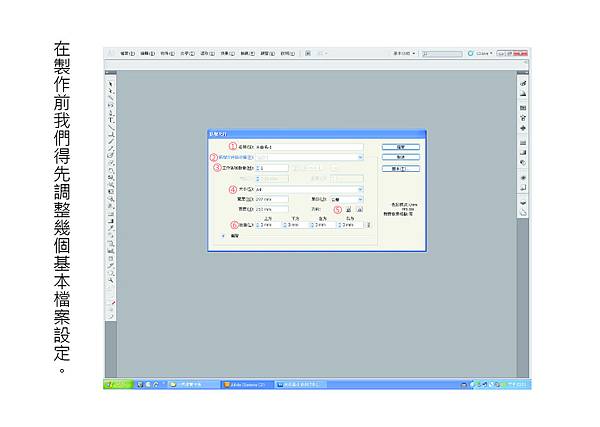Open the Graphic Styles panel icon
Image resolution: width=600 pixels, height=427 pixels.
pos(523,187)
